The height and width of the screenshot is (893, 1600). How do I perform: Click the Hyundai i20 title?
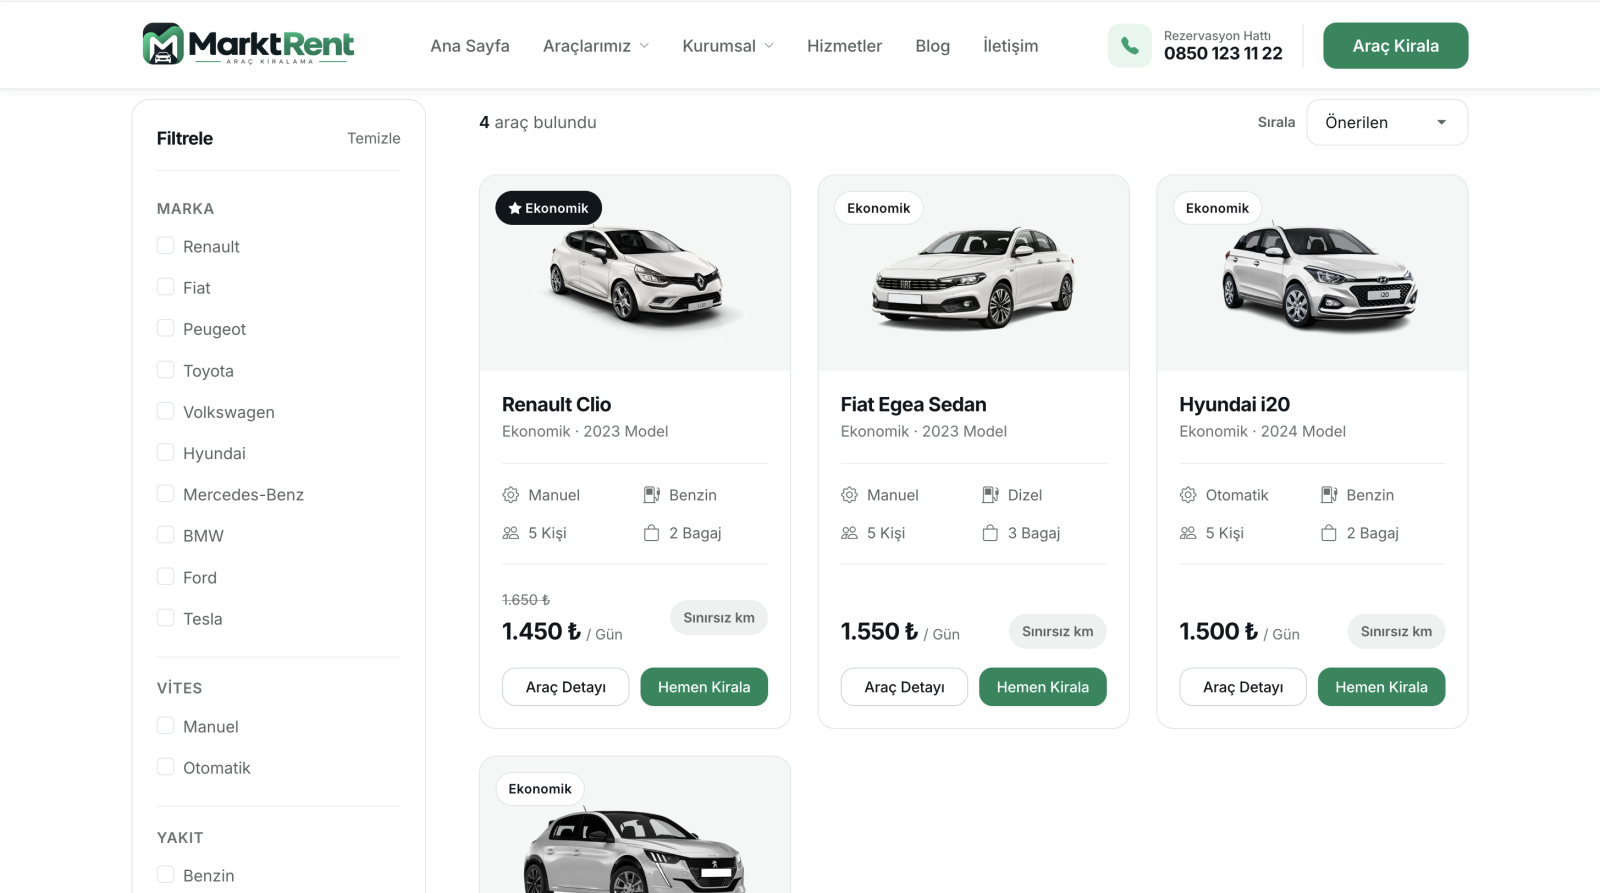point(1235,404)
